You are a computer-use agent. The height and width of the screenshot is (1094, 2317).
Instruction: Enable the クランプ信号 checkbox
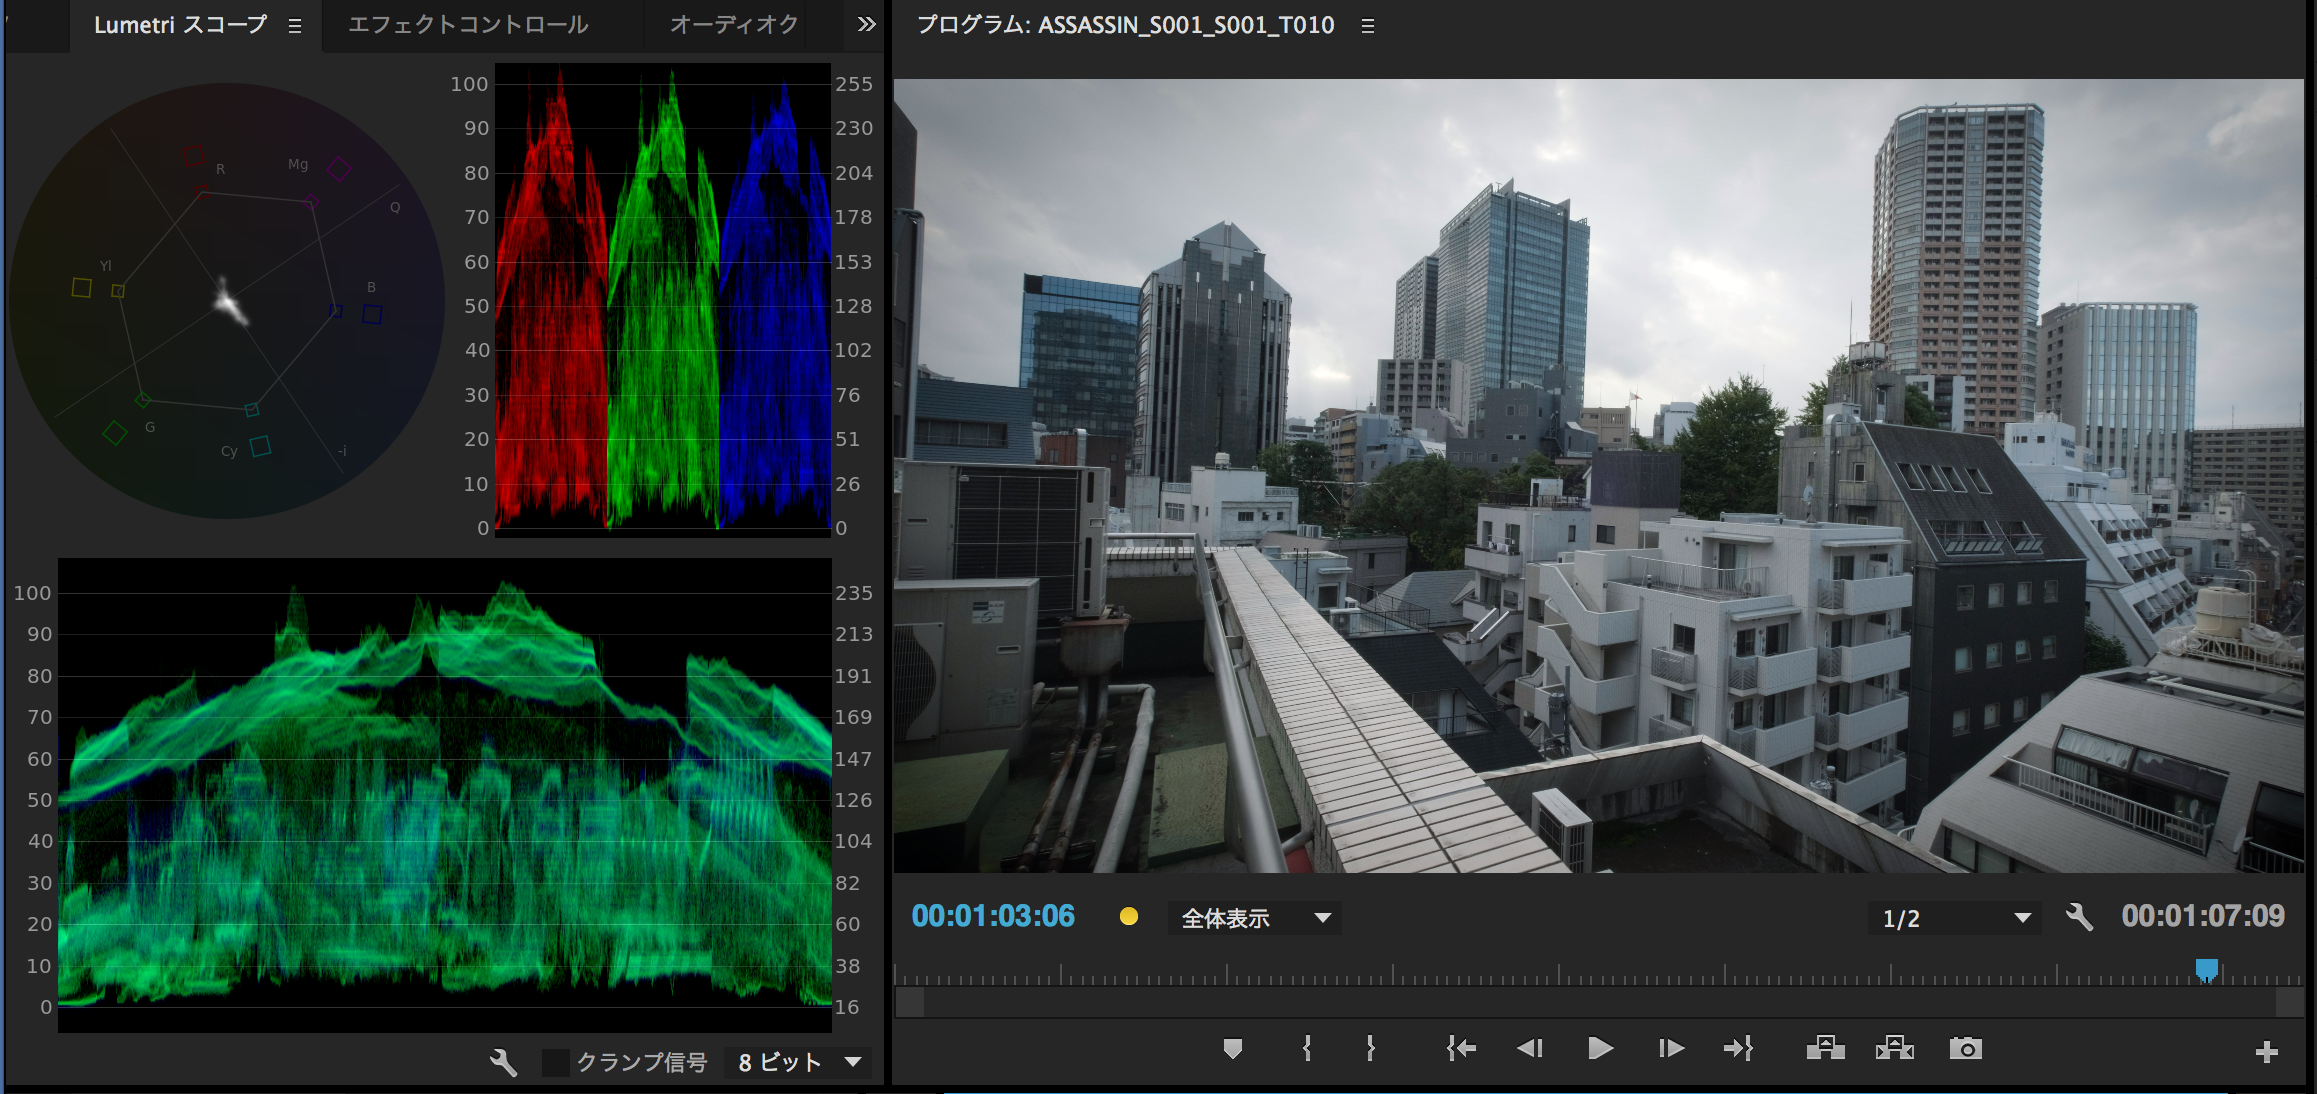[557, 1062]
